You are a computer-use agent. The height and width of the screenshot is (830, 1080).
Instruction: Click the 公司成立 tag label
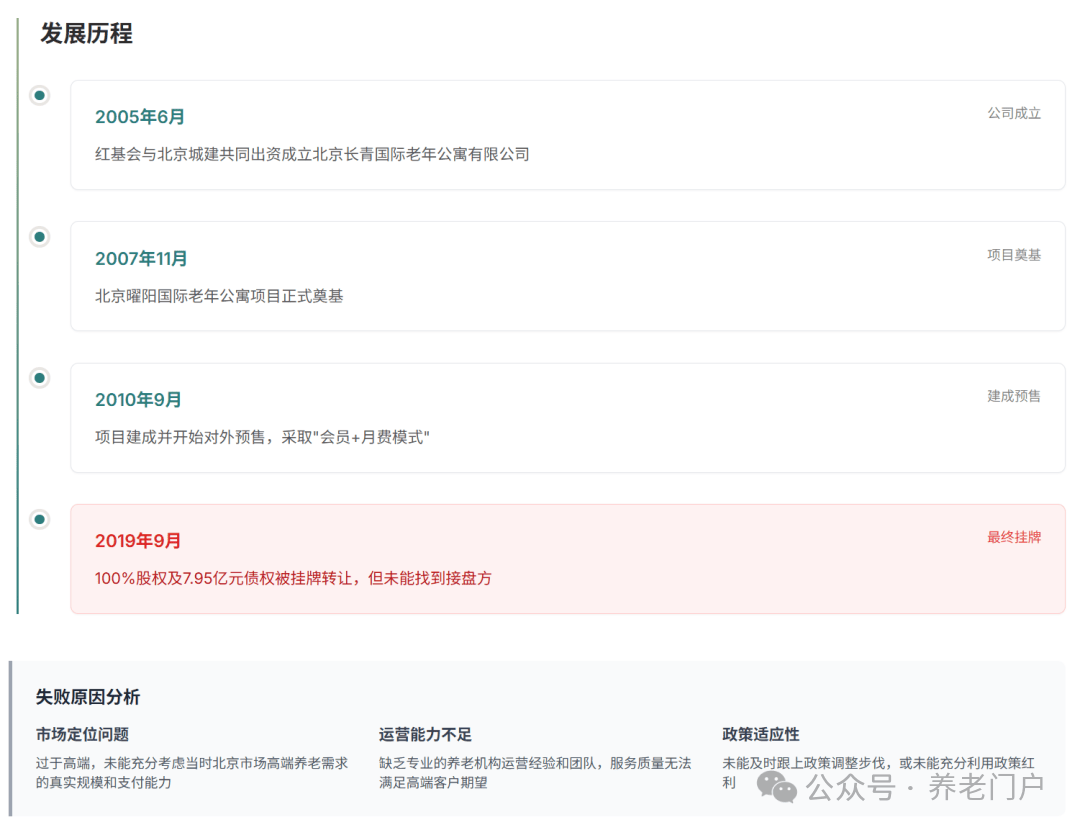(x=1014, y=113)
